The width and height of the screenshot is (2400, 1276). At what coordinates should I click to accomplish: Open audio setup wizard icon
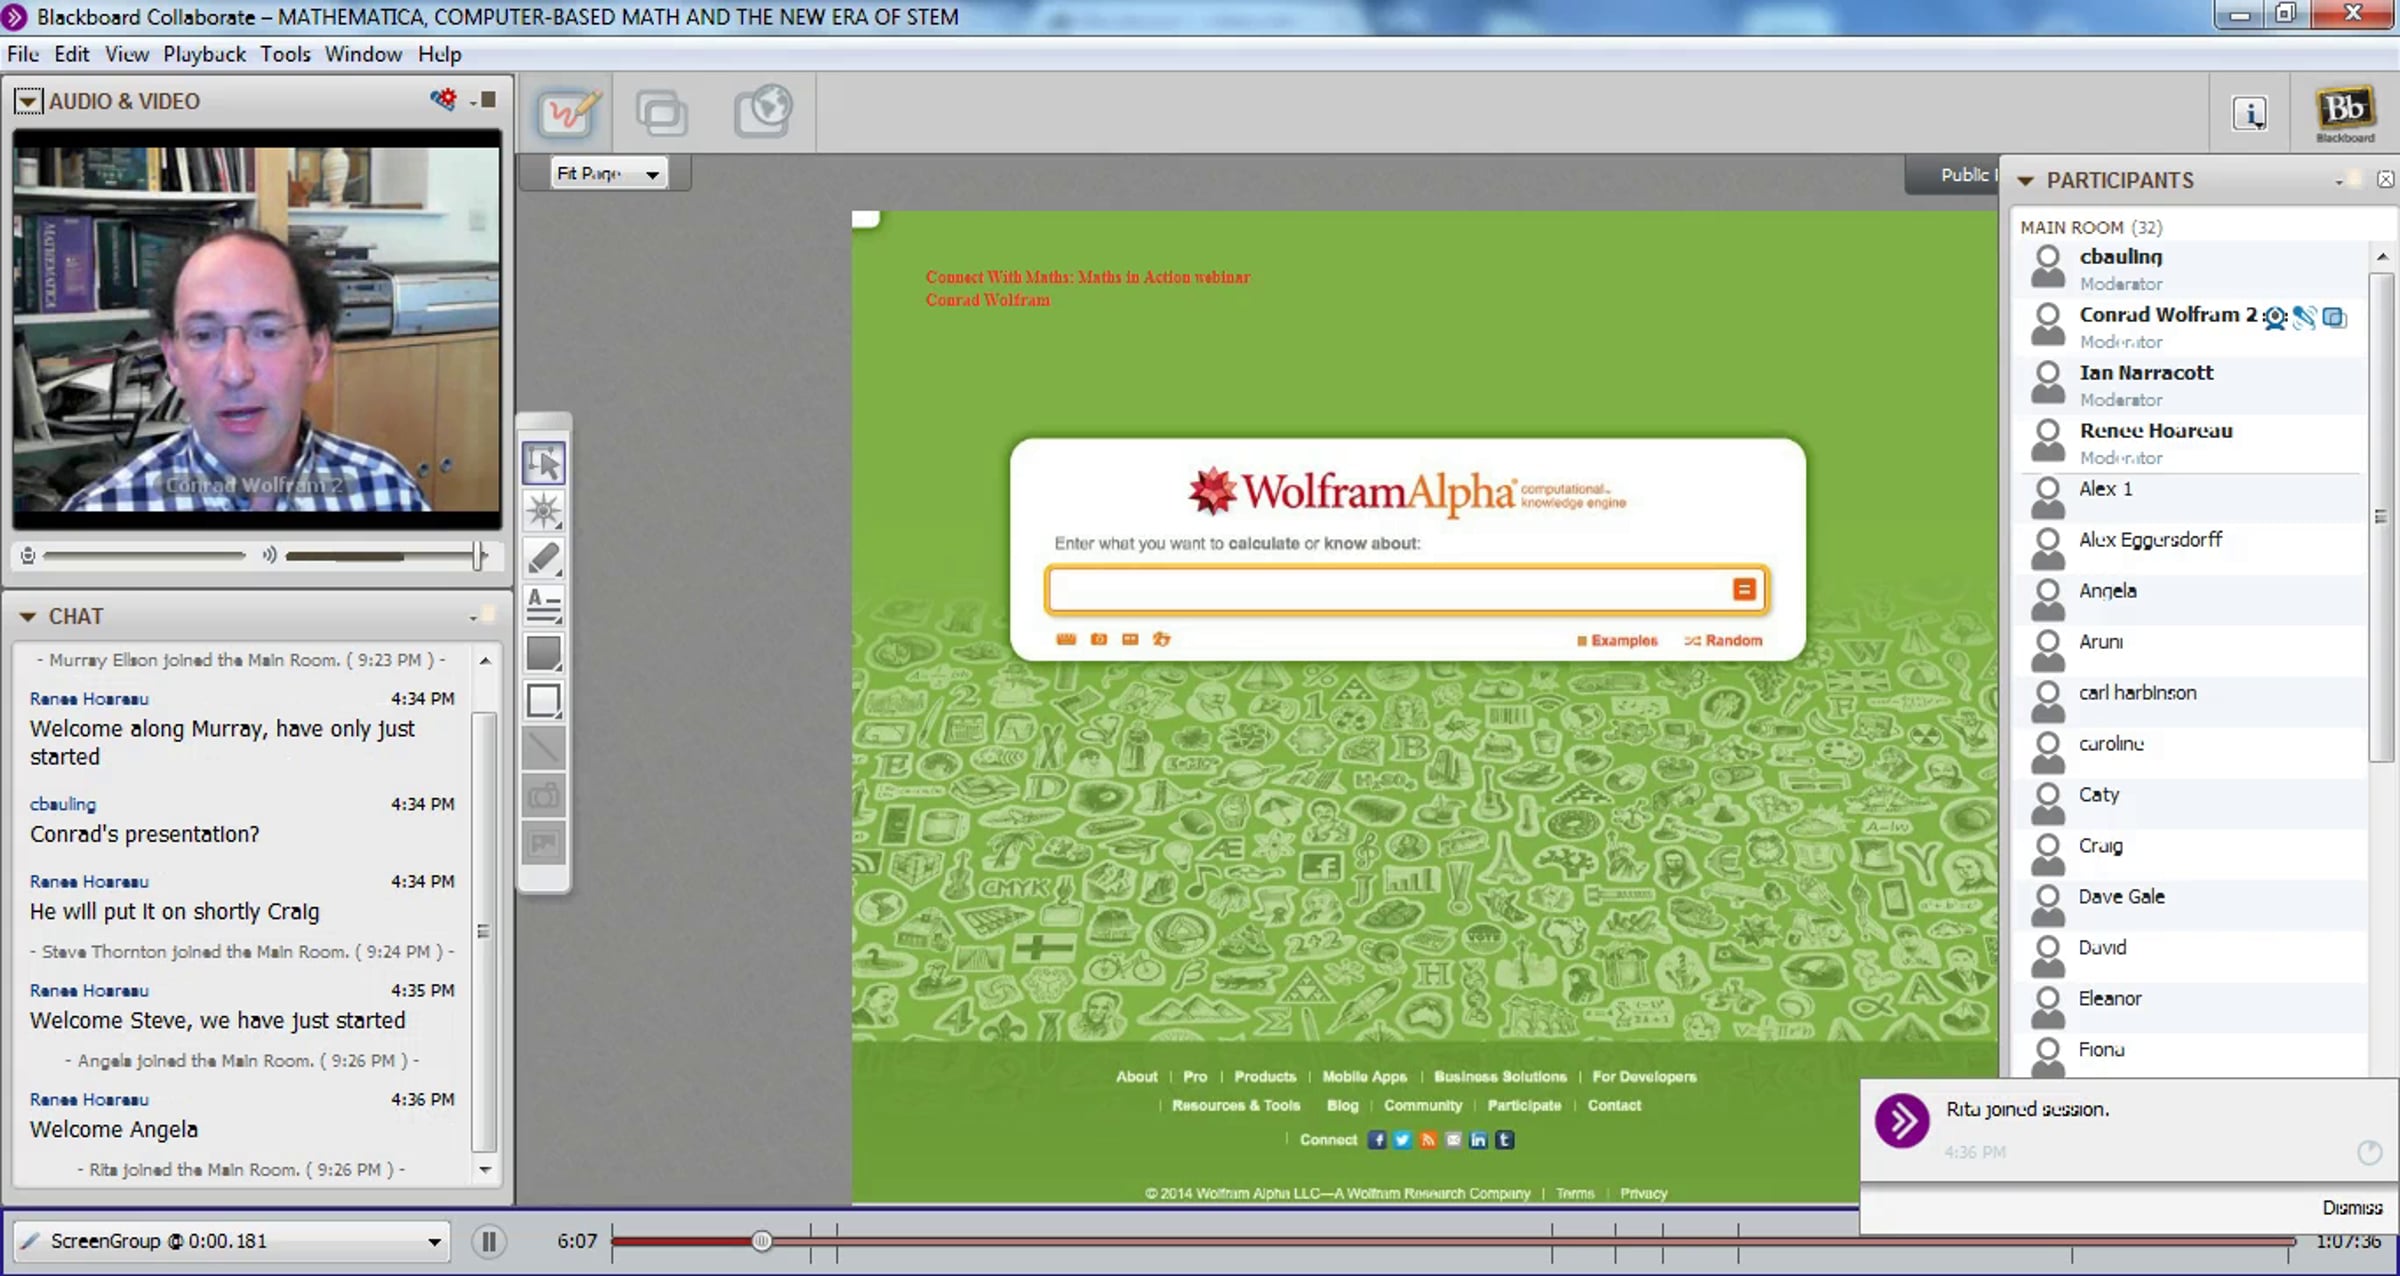443,99
